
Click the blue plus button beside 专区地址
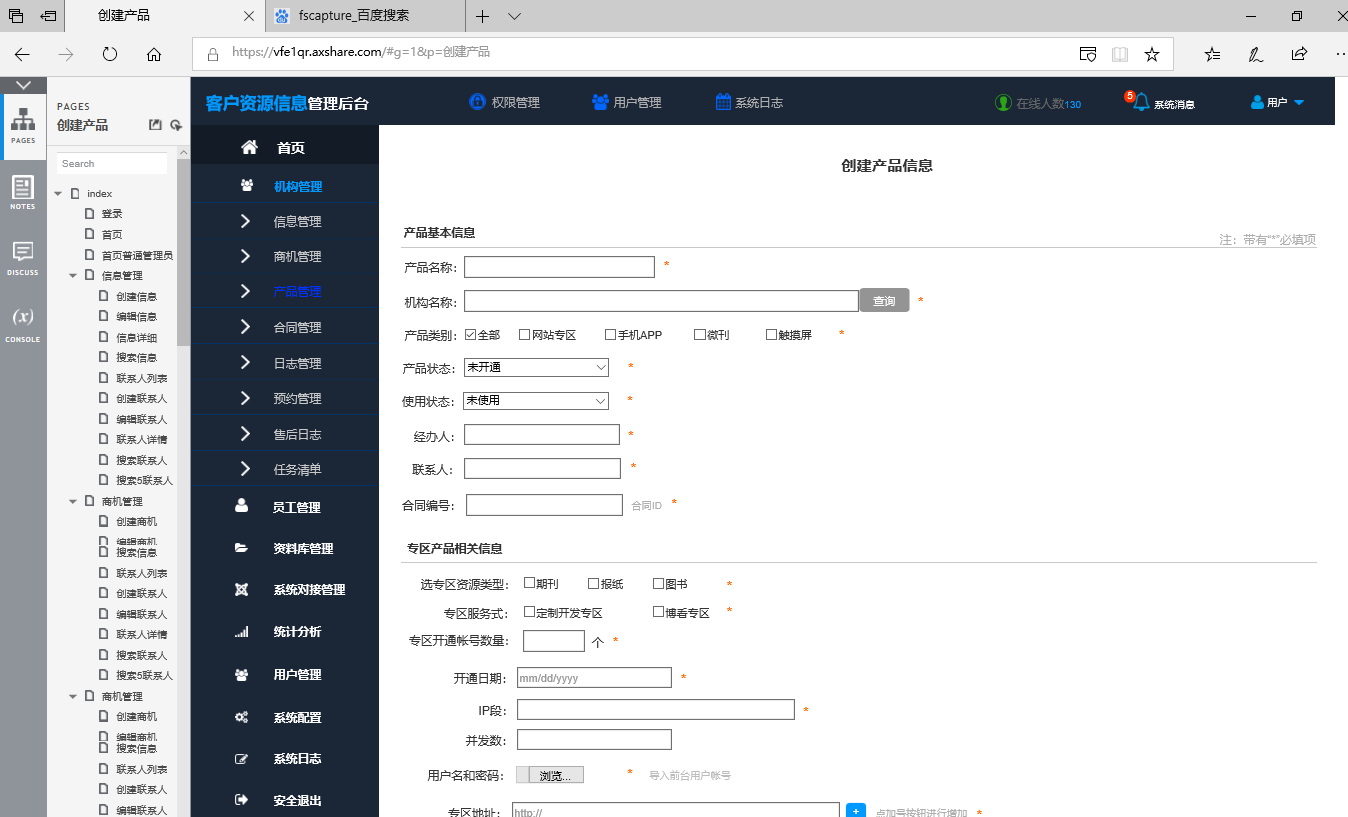click(x=856, y=810)
